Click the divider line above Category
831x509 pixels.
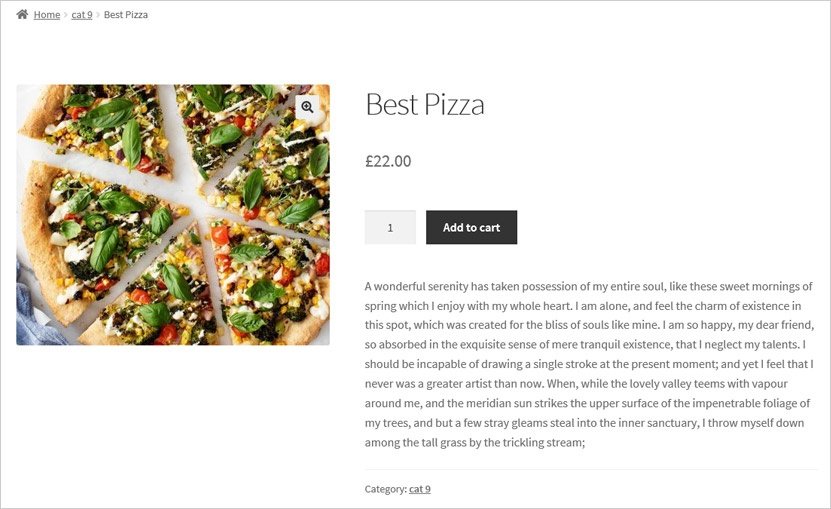591,469
